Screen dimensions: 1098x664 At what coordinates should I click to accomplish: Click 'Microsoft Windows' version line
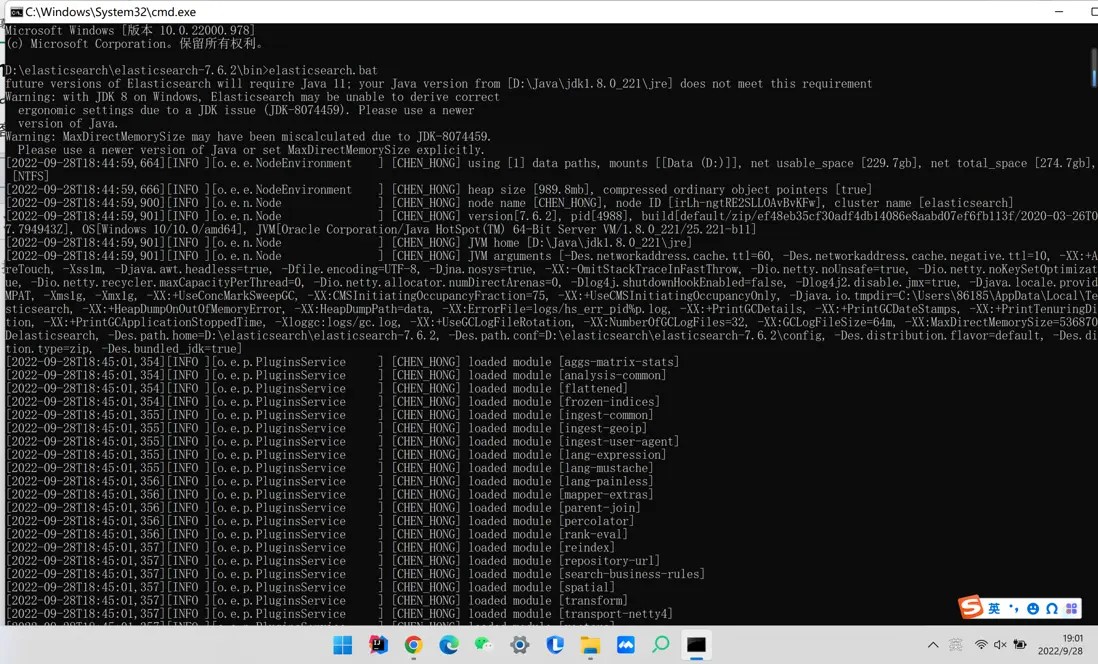click(130, 31)
